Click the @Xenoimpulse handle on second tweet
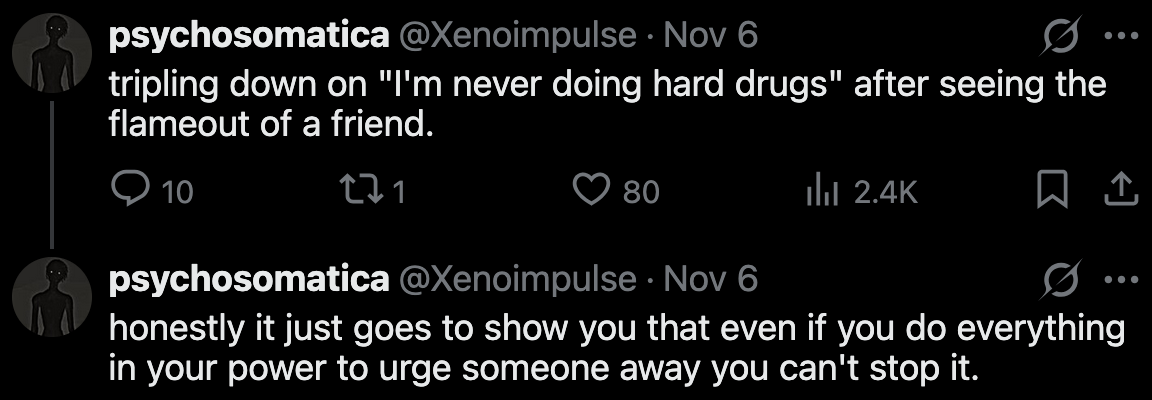1152x400 pixels. [x=516, y=280]
